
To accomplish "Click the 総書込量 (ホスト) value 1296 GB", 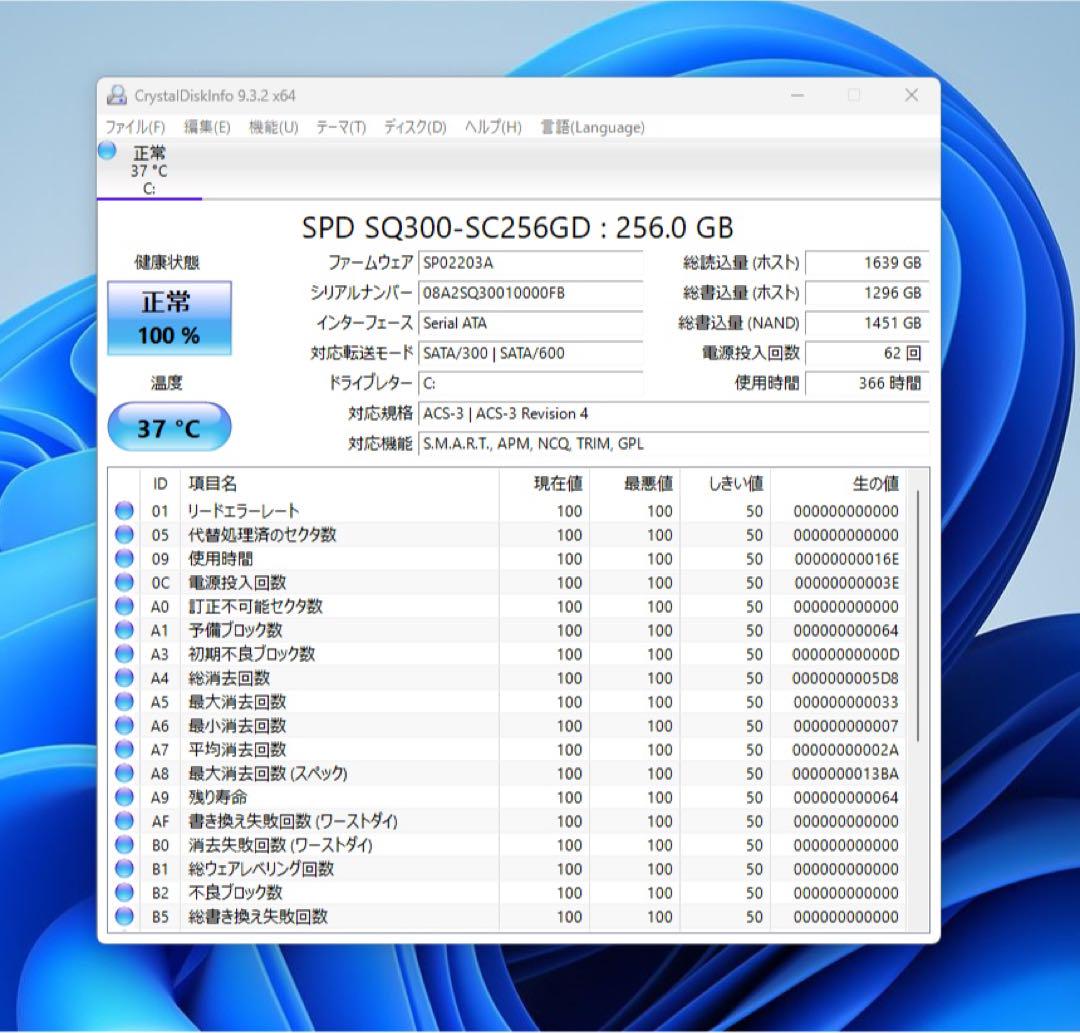I will point(867,293).
